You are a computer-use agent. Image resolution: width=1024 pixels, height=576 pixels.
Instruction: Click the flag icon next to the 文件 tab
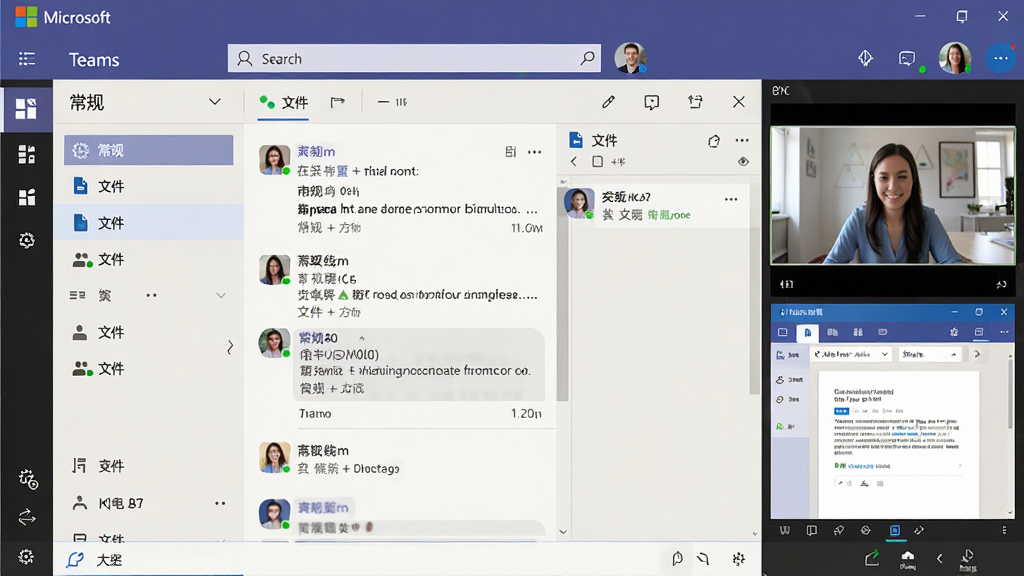click(337, 102)
